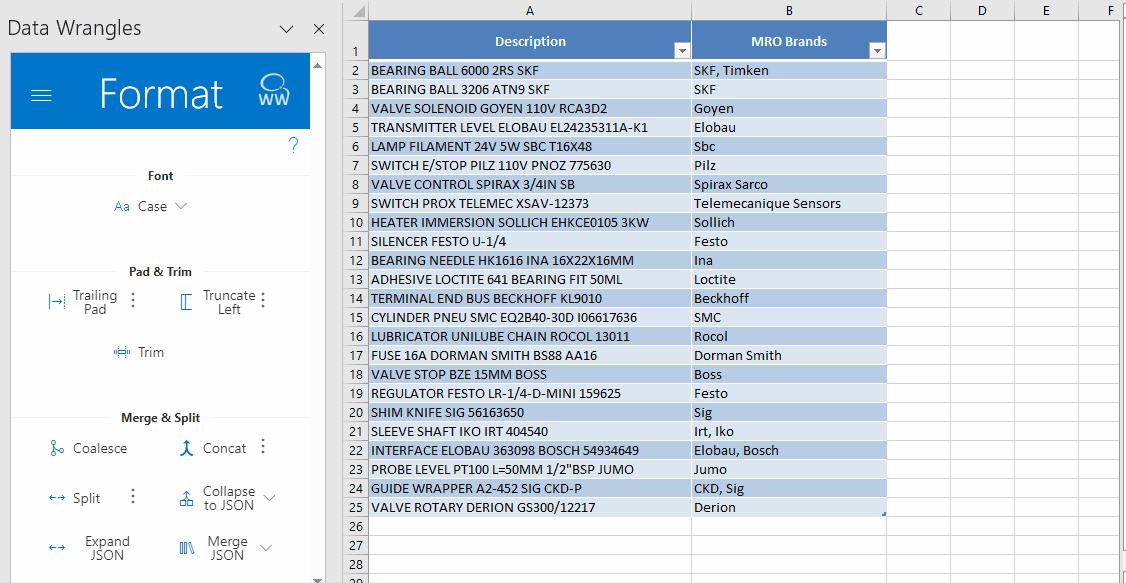This screenshot has height=583, width=1126.
Task: Select the CKD, Sig brand cell
Action: [x=789, y=489]
